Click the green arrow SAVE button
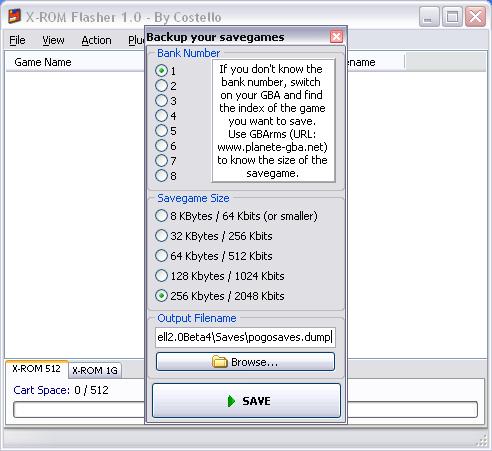This screenshot has width=492, height=451. [x=246, y=400]
